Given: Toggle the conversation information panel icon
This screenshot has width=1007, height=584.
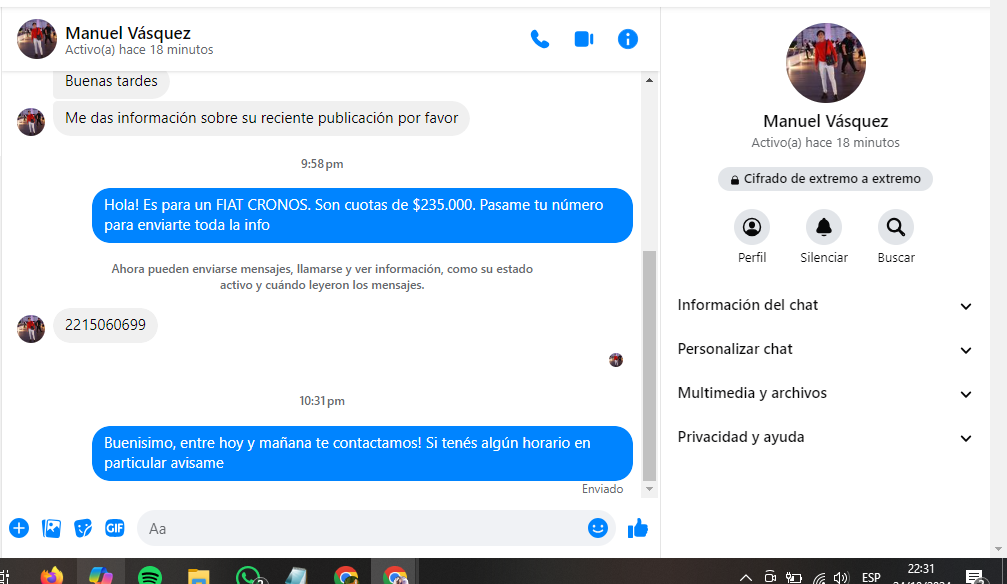Looking at the screenshot, I should click(628, 39).
